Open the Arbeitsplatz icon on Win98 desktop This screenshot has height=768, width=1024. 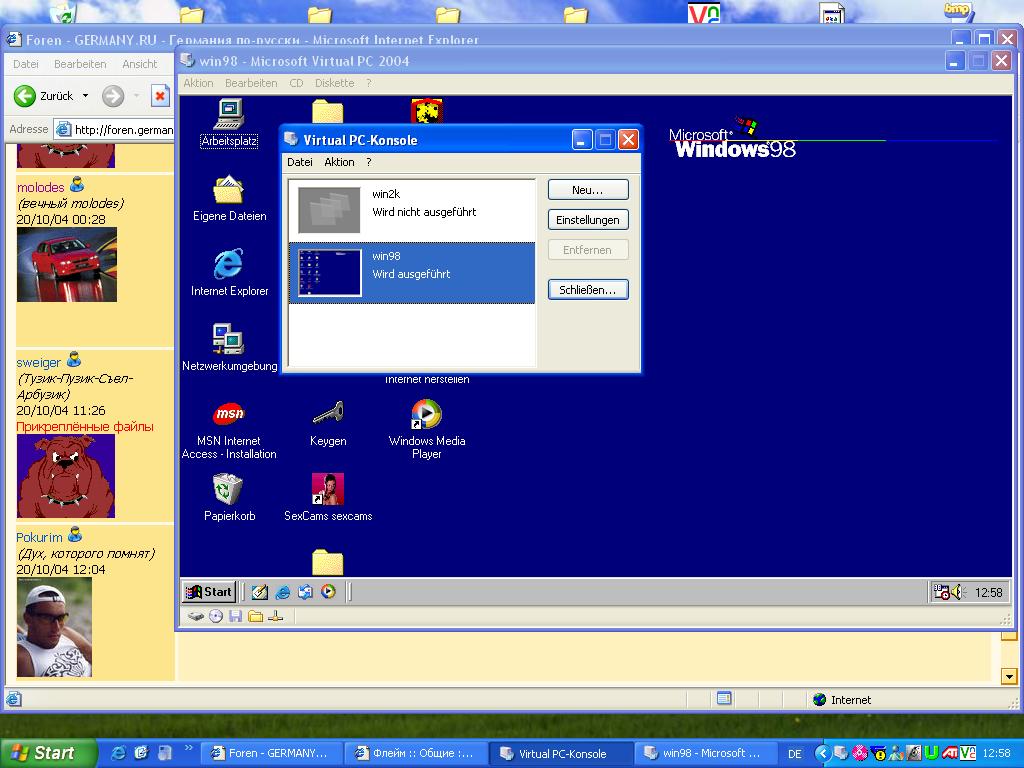(x=229, y=114)
